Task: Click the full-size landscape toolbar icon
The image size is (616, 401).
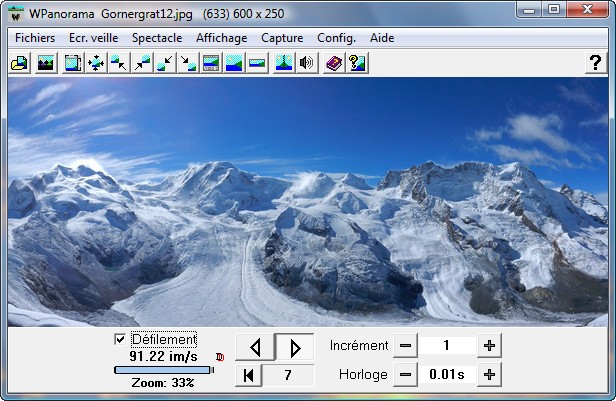Action: click(x=234, y=63)
